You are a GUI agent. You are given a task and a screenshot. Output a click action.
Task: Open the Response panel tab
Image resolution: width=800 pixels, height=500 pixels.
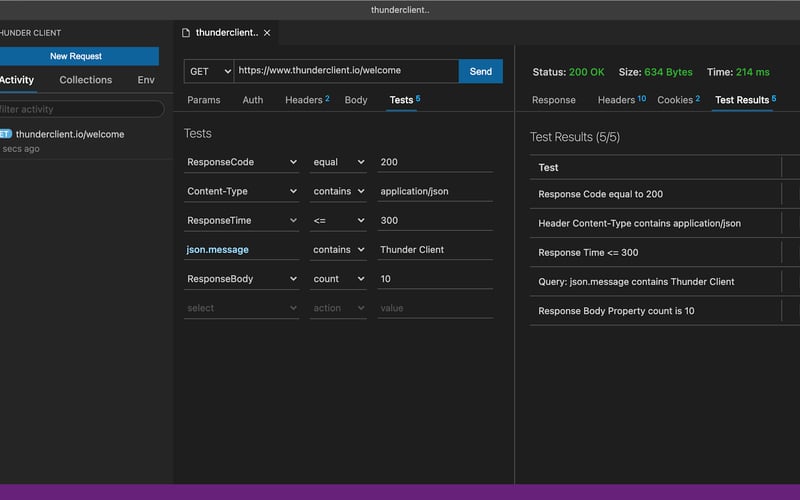pyautogui.click(x=554, y=100)
